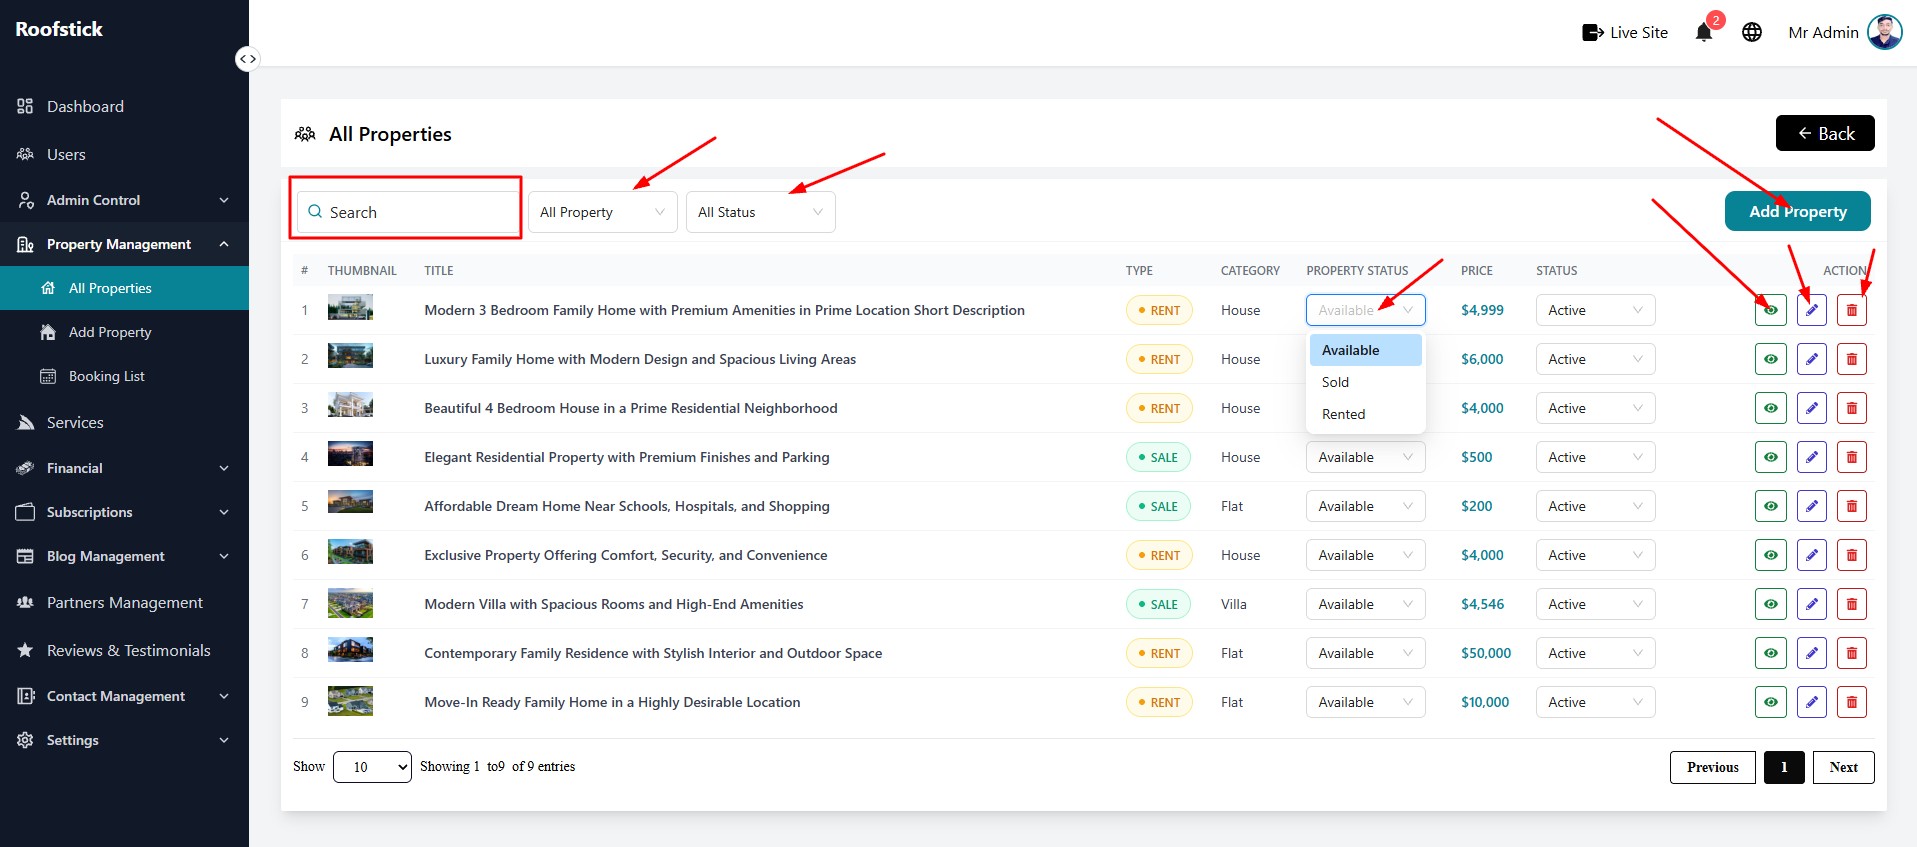Collapse sidebar using the arrows toggle icon
Screen dimensions: 1917x847
pyautogui.click(x=247, y=59)
